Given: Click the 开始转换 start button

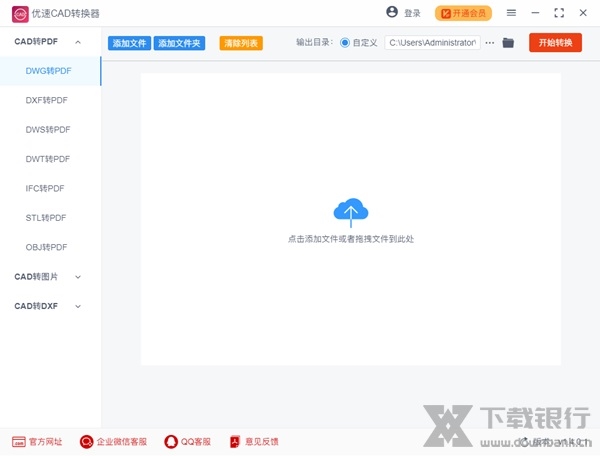Looking at the screenshot, I should click(556, 42).
